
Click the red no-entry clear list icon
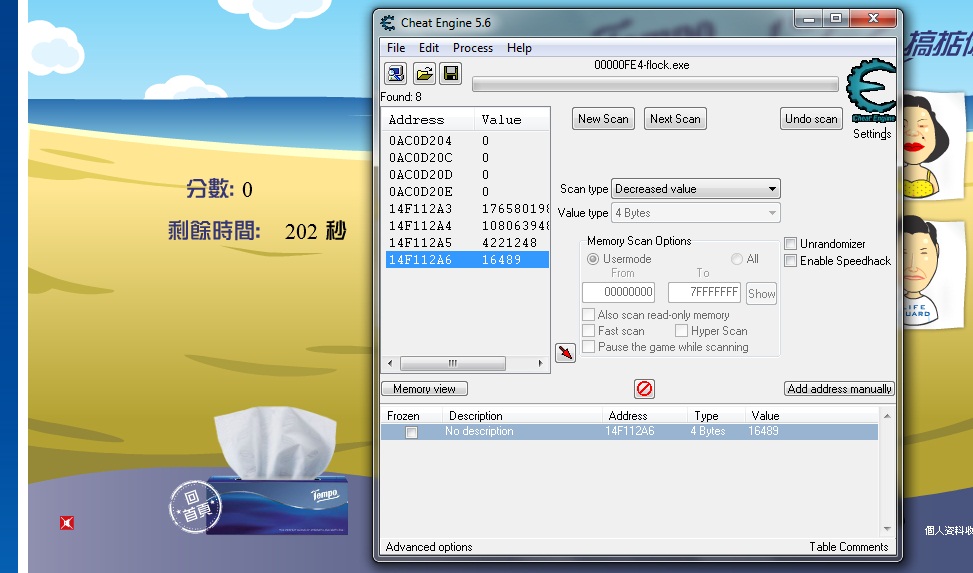645,389
